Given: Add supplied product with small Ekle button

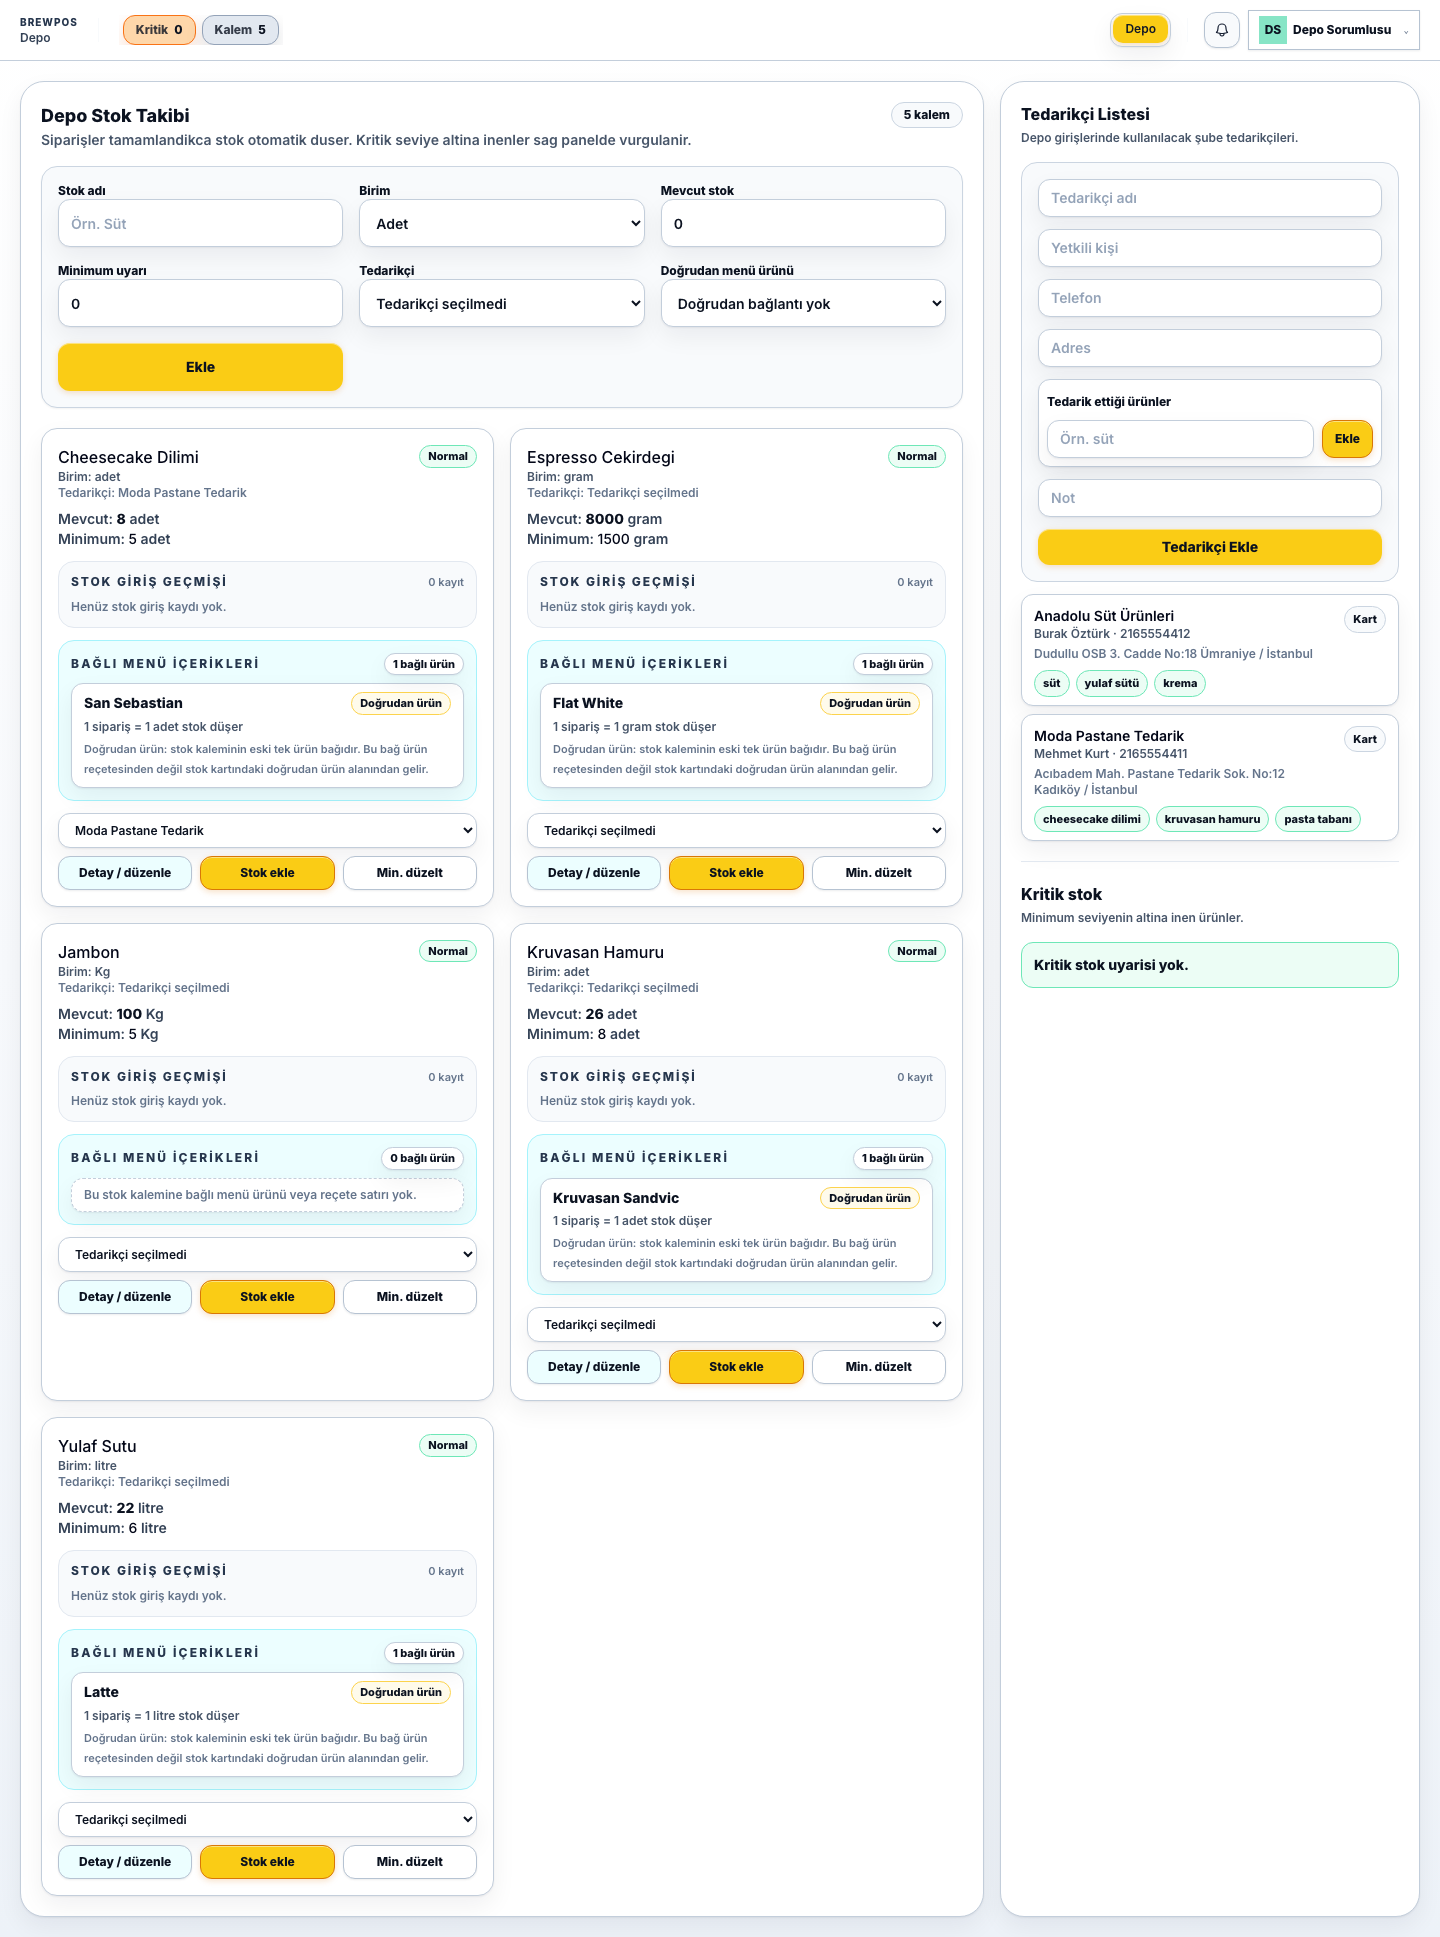Looking at the screenshot, I should coord(1347,439).
